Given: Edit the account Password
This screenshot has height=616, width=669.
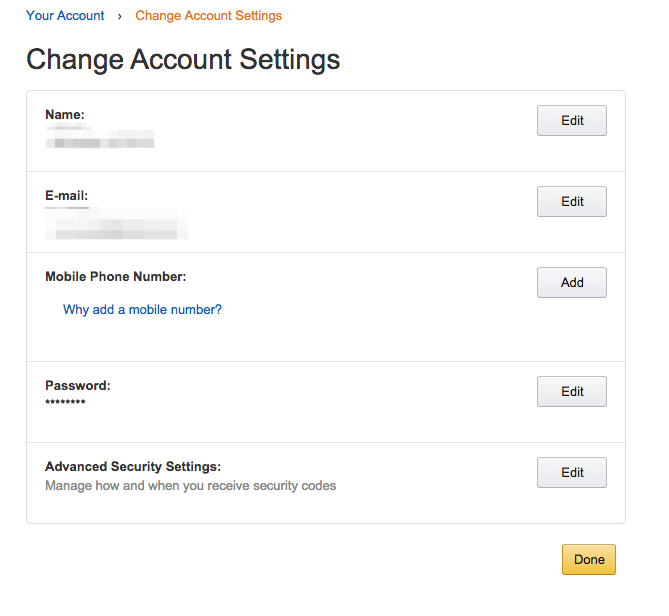Looking at the screenshot, I should pos(572,392).
